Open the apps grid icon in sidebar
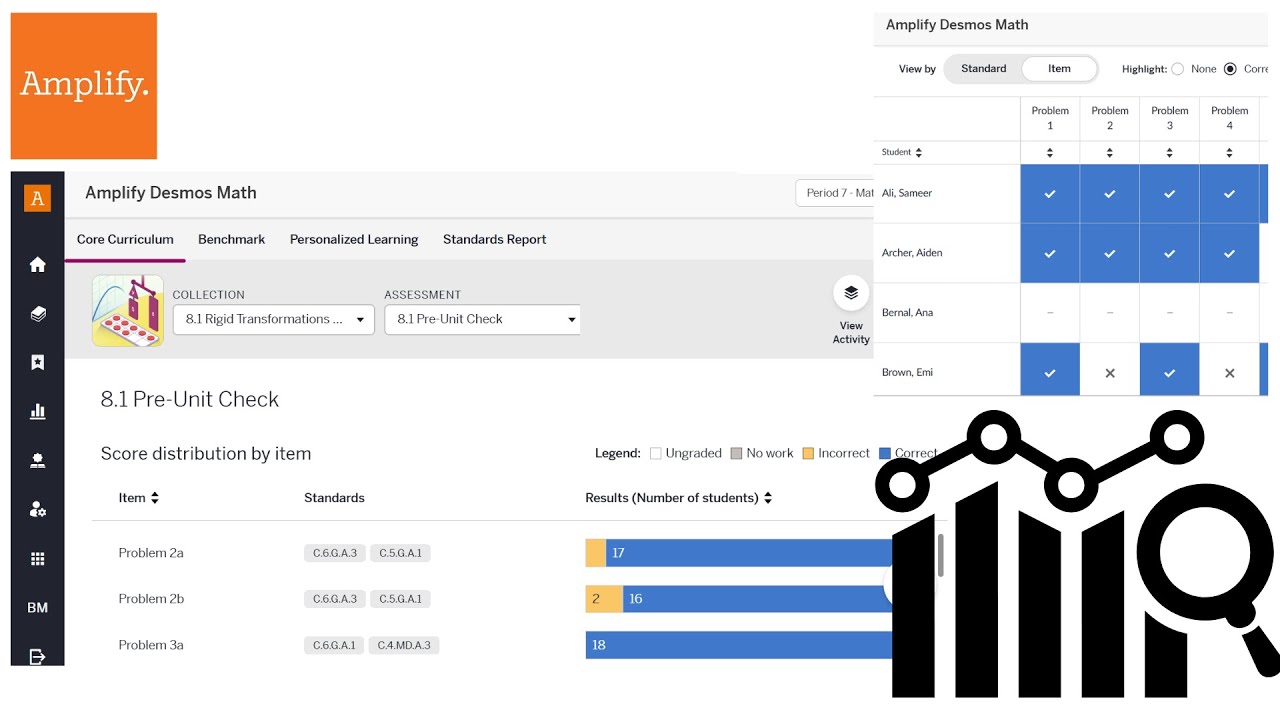The width and height of the screenshot is (1280, 720). pos(37,559)
